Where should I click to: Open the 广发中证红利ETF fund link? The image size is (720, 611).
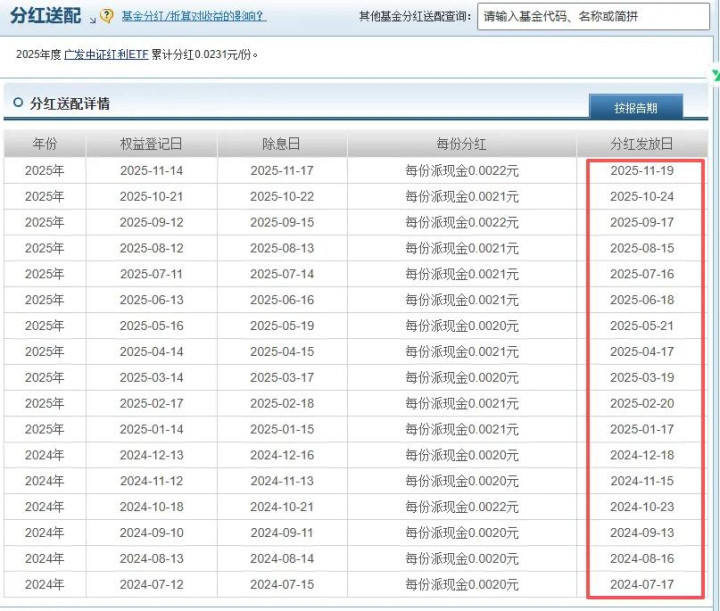(106, 54)
